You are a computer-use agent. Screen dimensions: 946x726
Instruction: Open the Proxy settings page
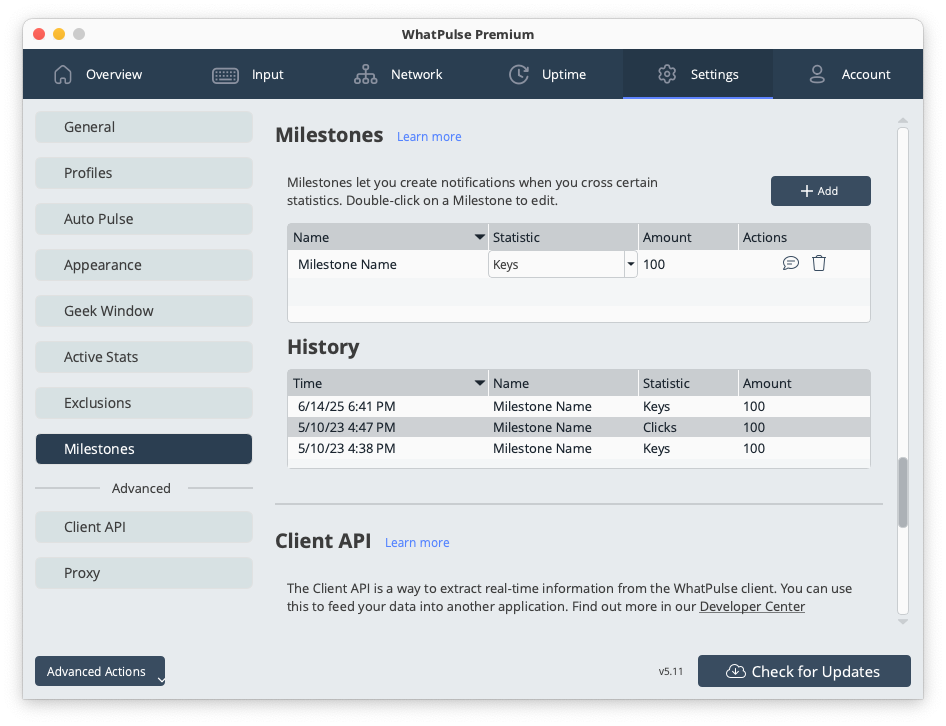pos(143,573)
